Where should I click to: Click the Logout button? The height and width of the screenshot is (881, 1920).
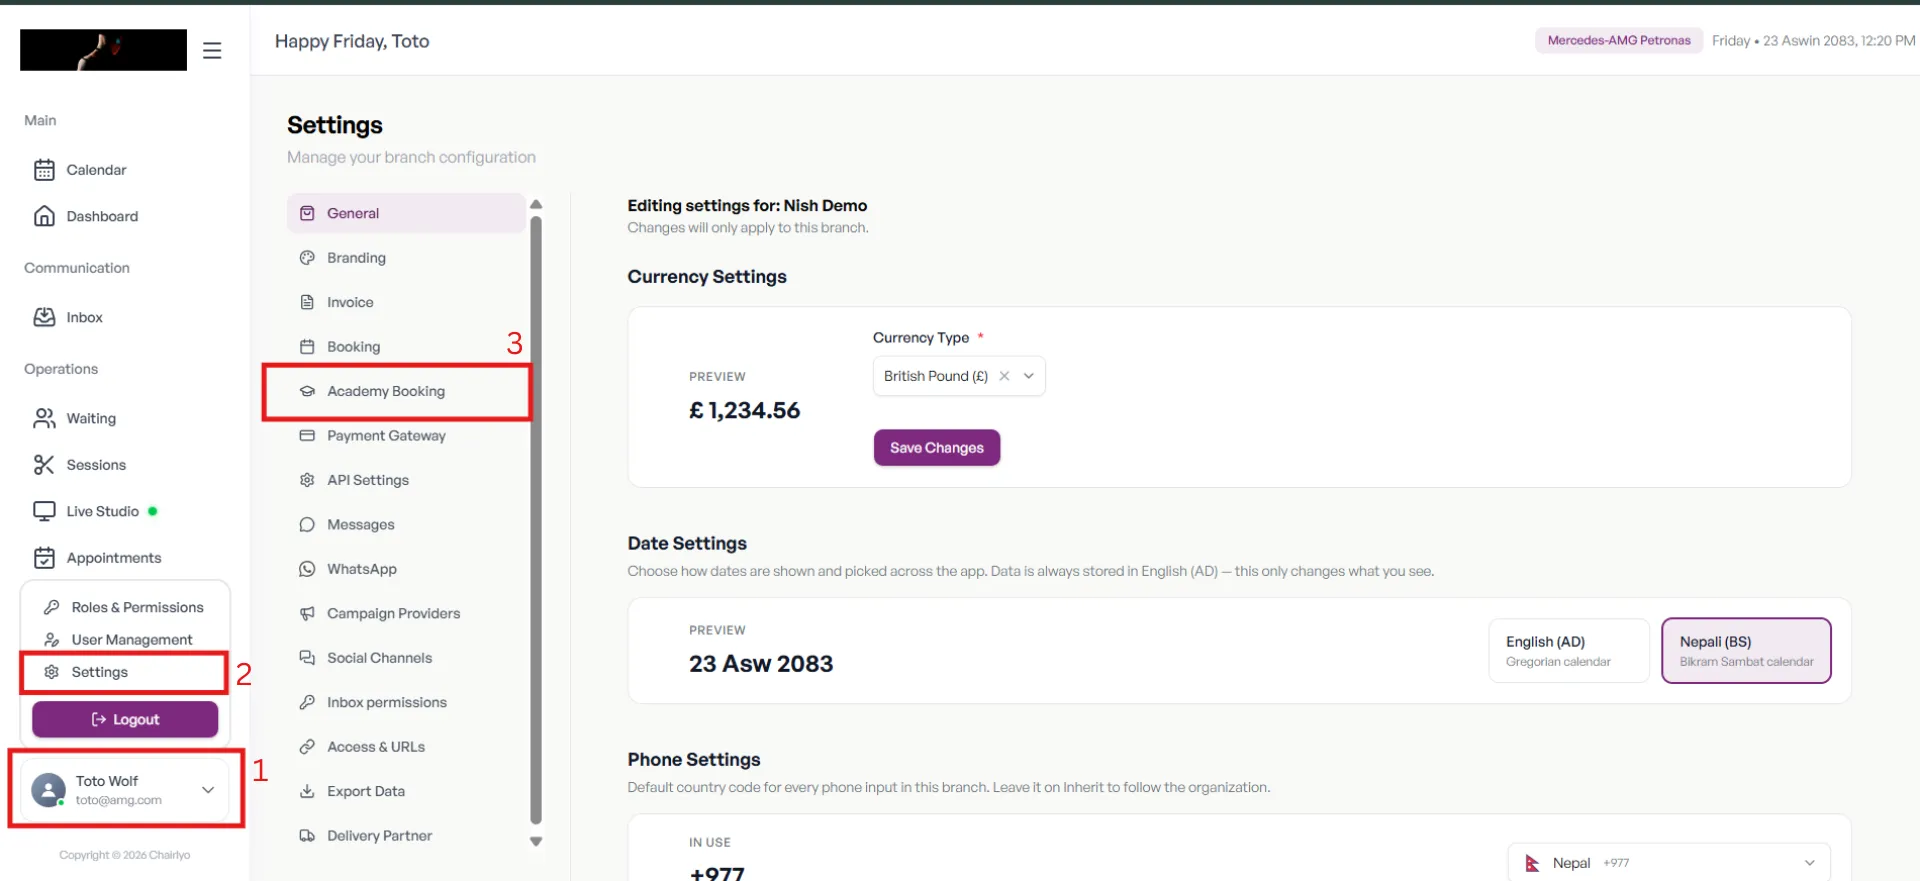pos(125,719)
